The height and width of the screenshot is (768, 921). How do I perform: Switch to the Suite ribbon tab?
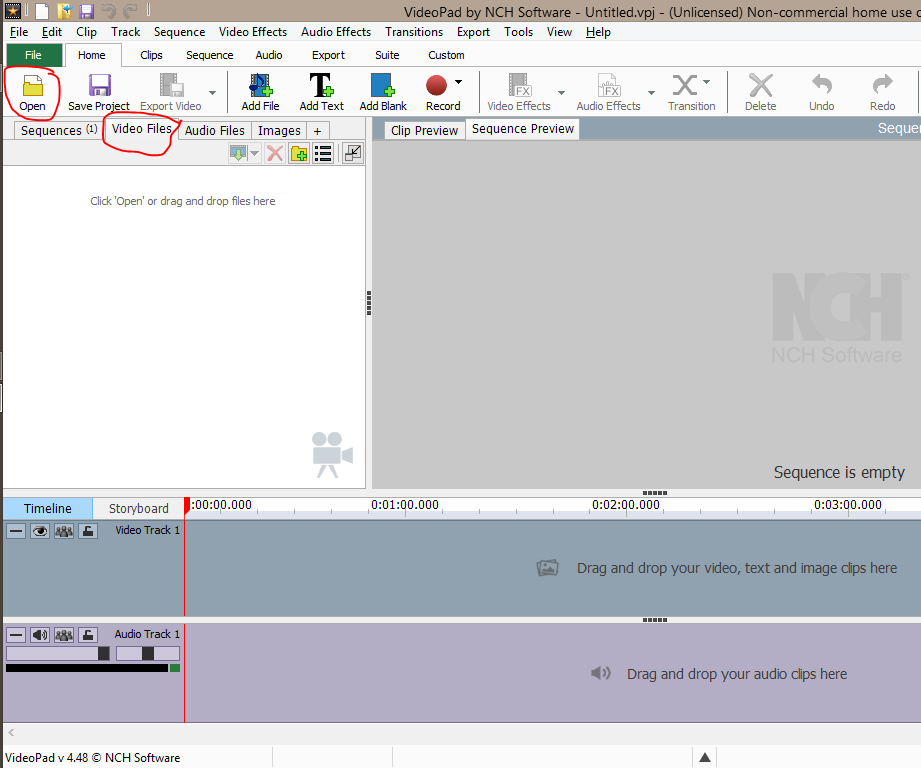[387, 55]
